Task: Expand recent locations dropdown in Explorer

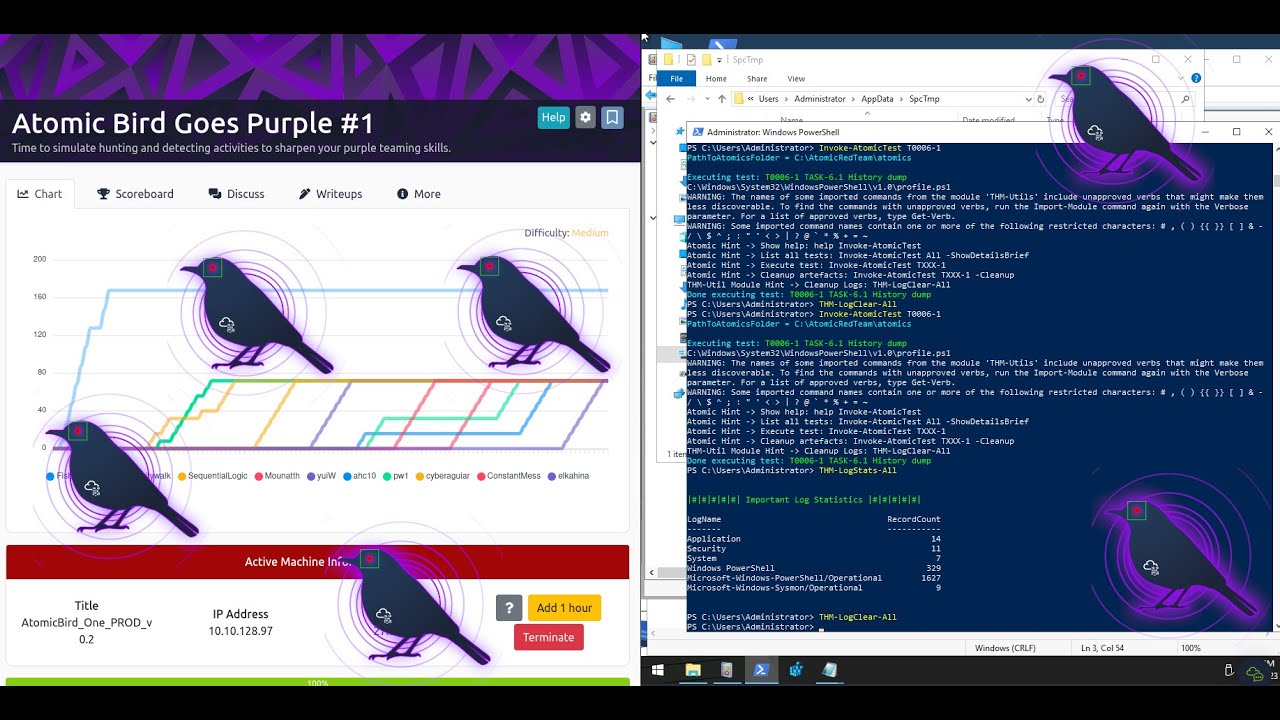Action: coord(706,99)
